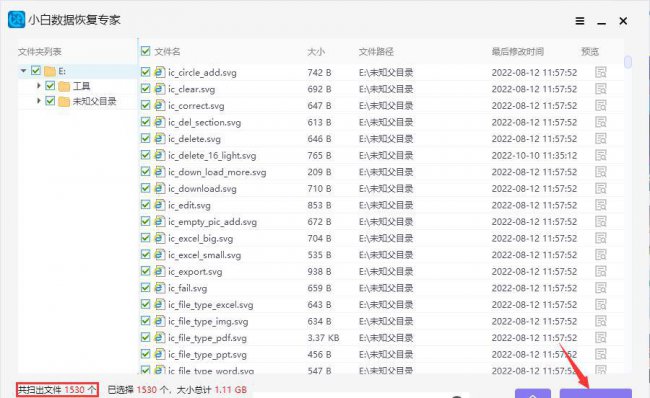Select ic_down_load_more.svg file name

click(x=217, y=172)
